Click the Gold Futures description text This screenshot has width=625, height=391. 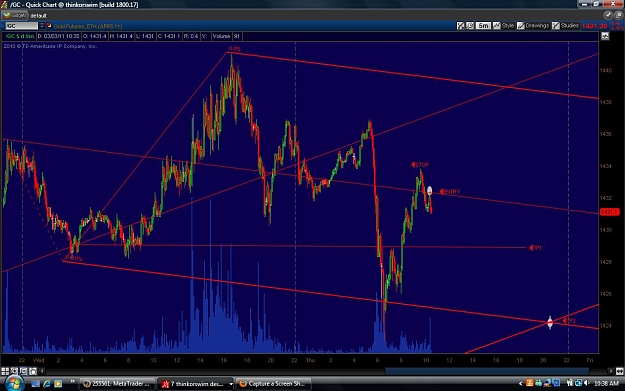pyautogui.click(x=88, y=26)
